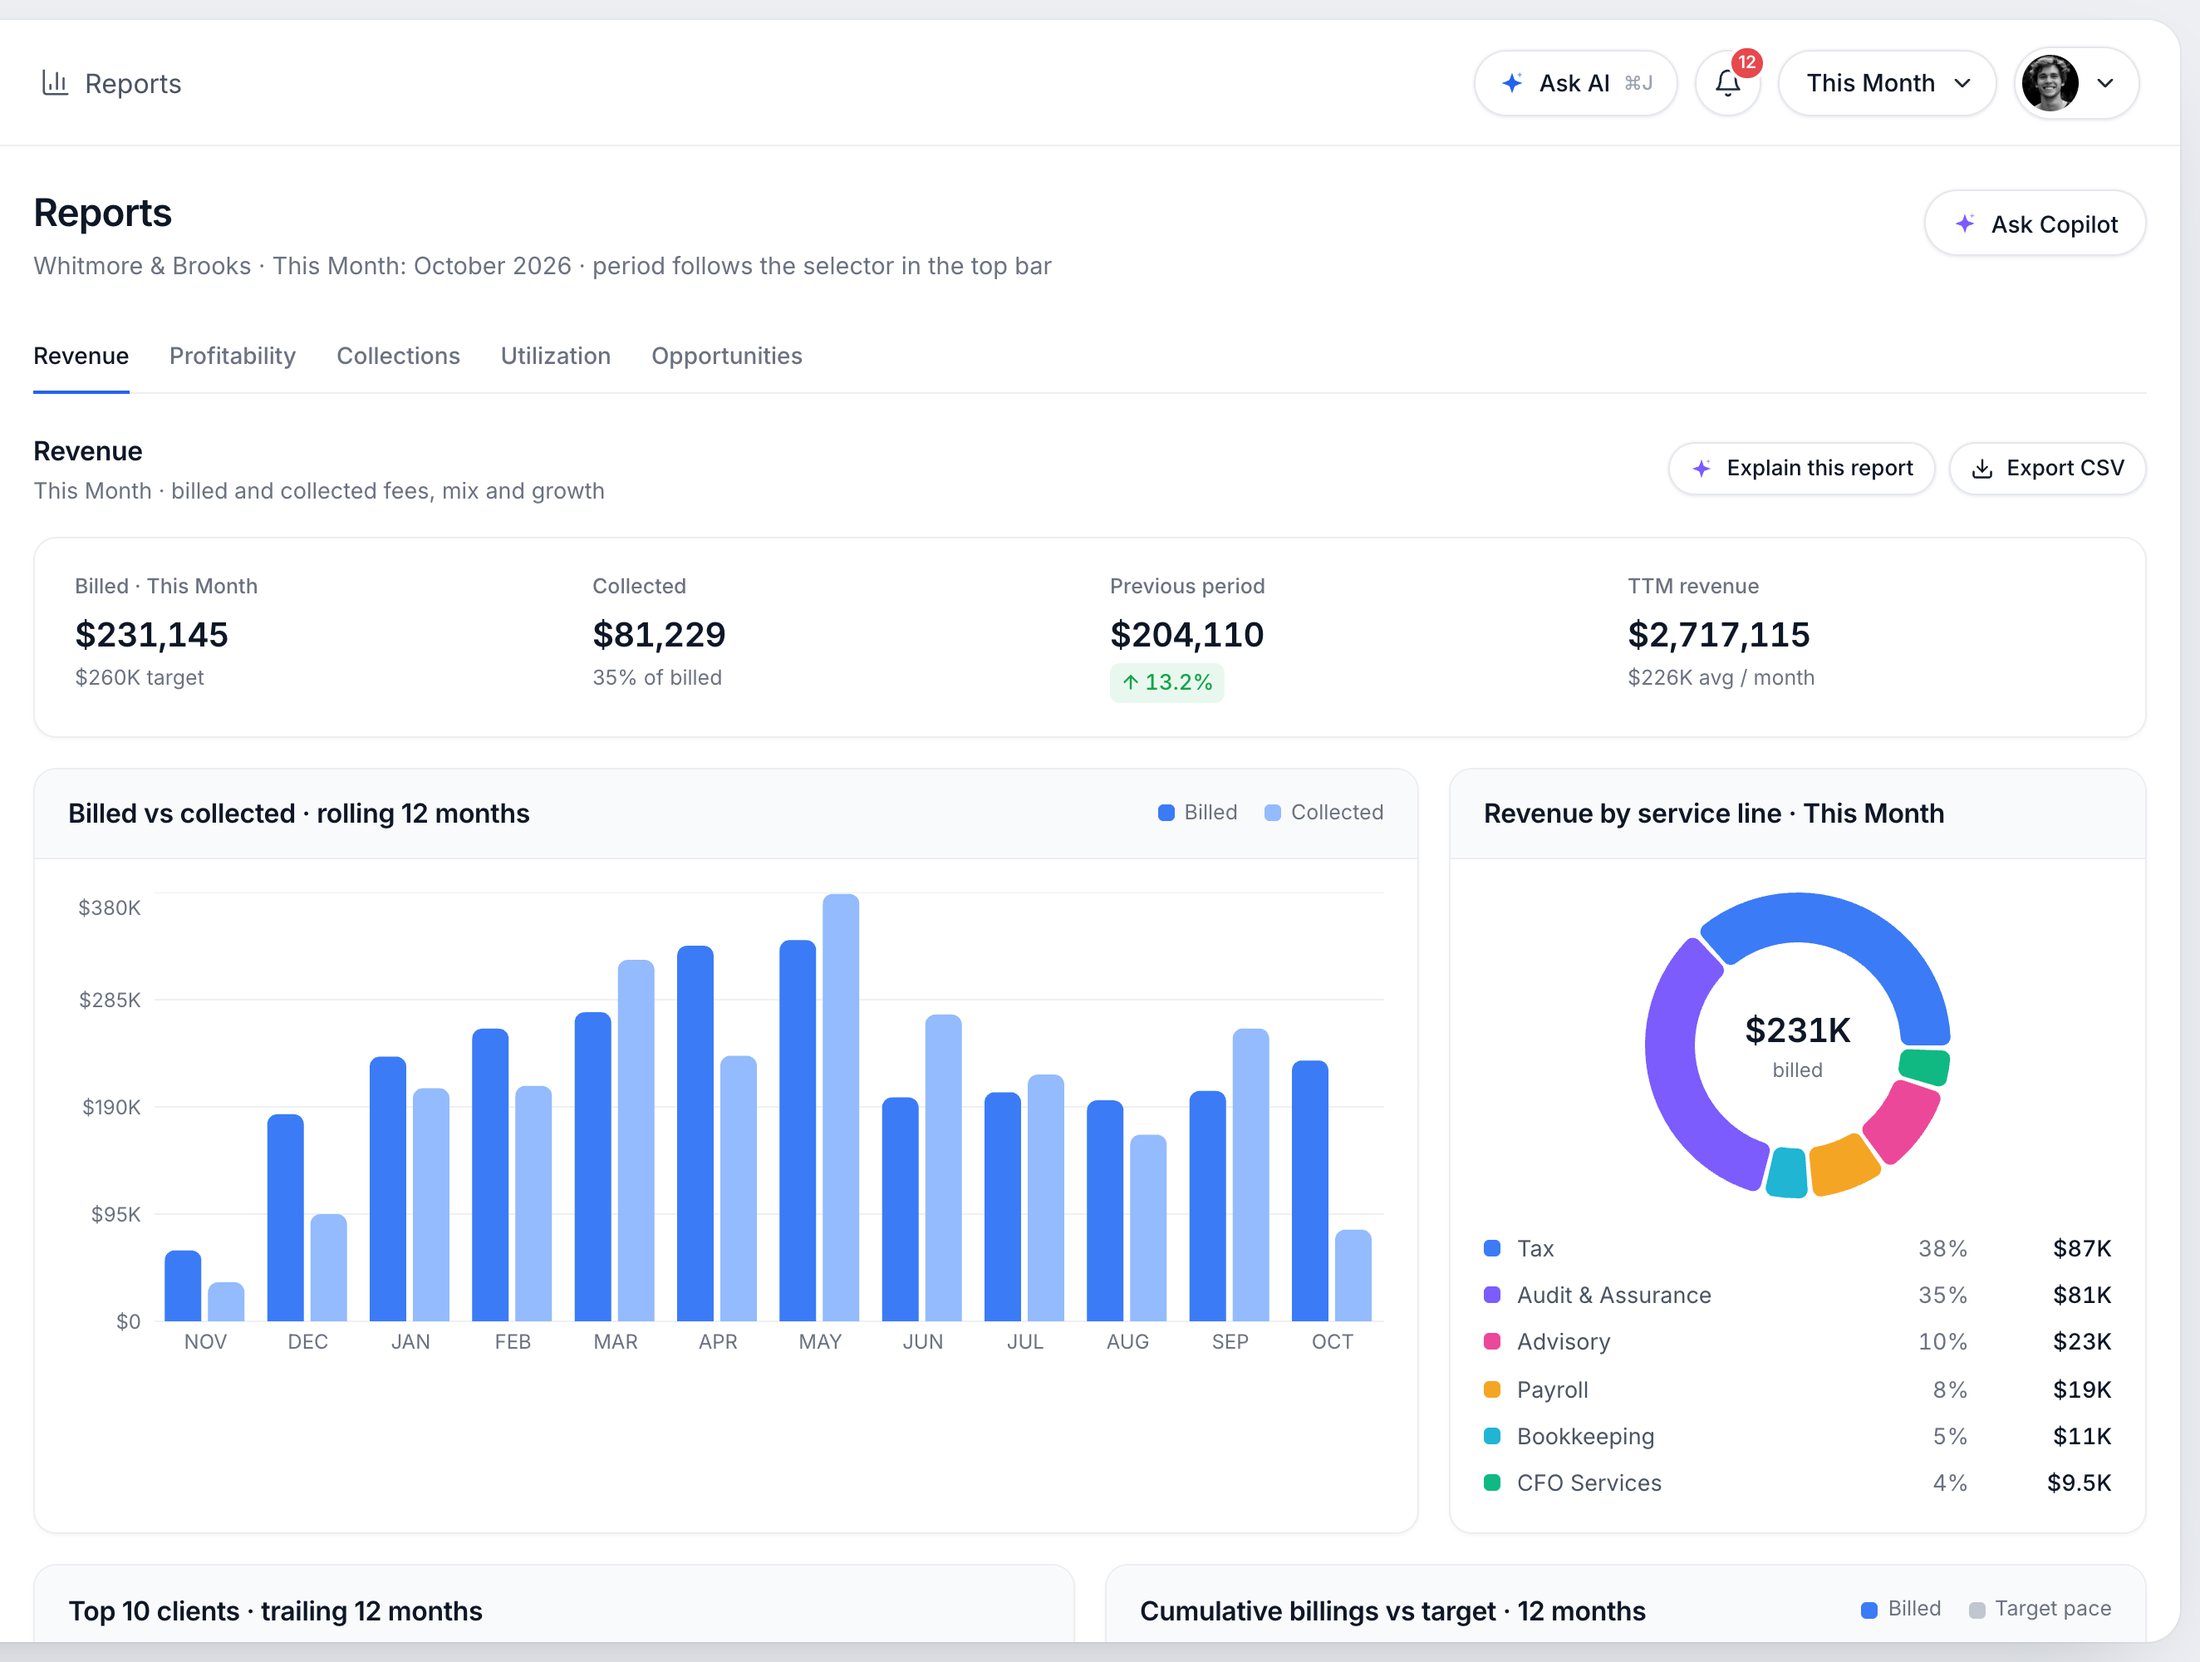Open the notifications bell icon
Screen dimensions: 2200x1662
point(1727,83)
